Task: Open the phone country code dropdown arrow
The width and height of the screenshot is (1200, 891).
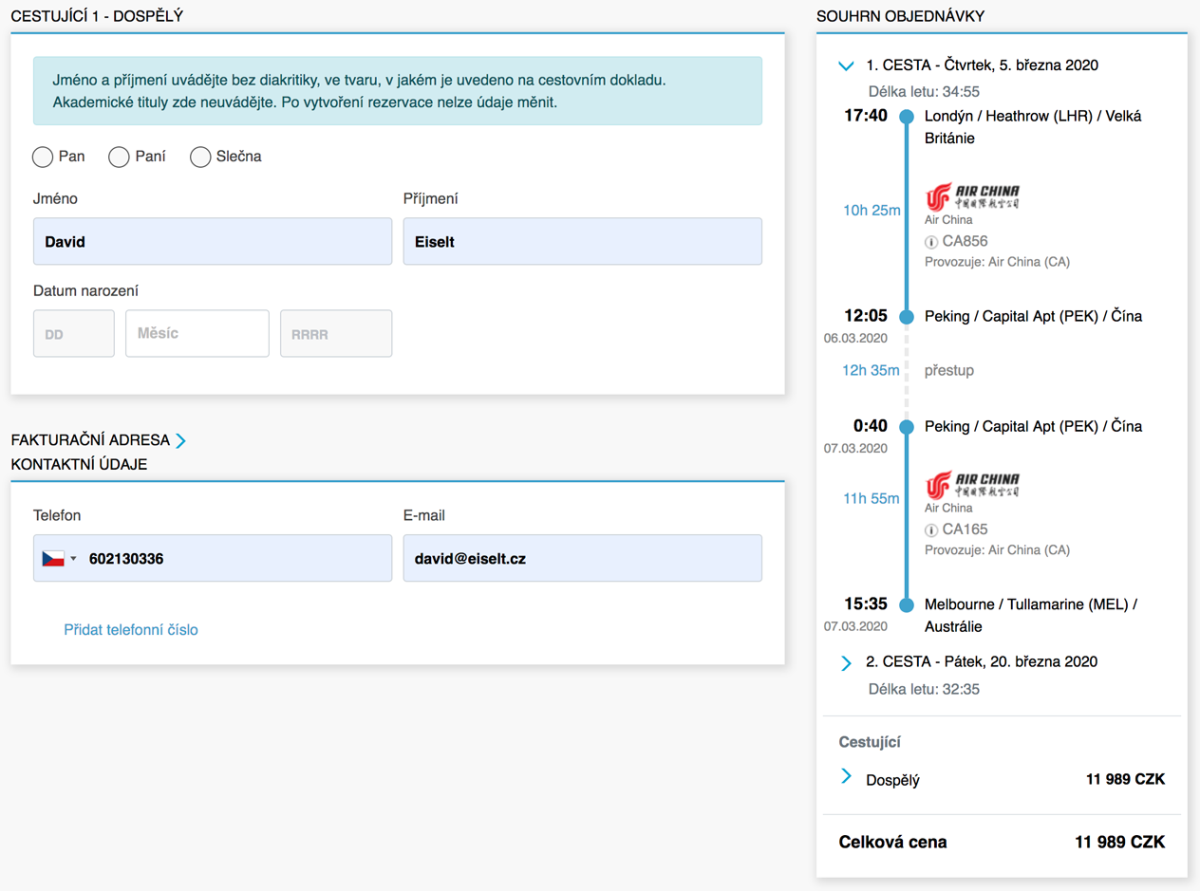Action: click(x=74, y=559)
